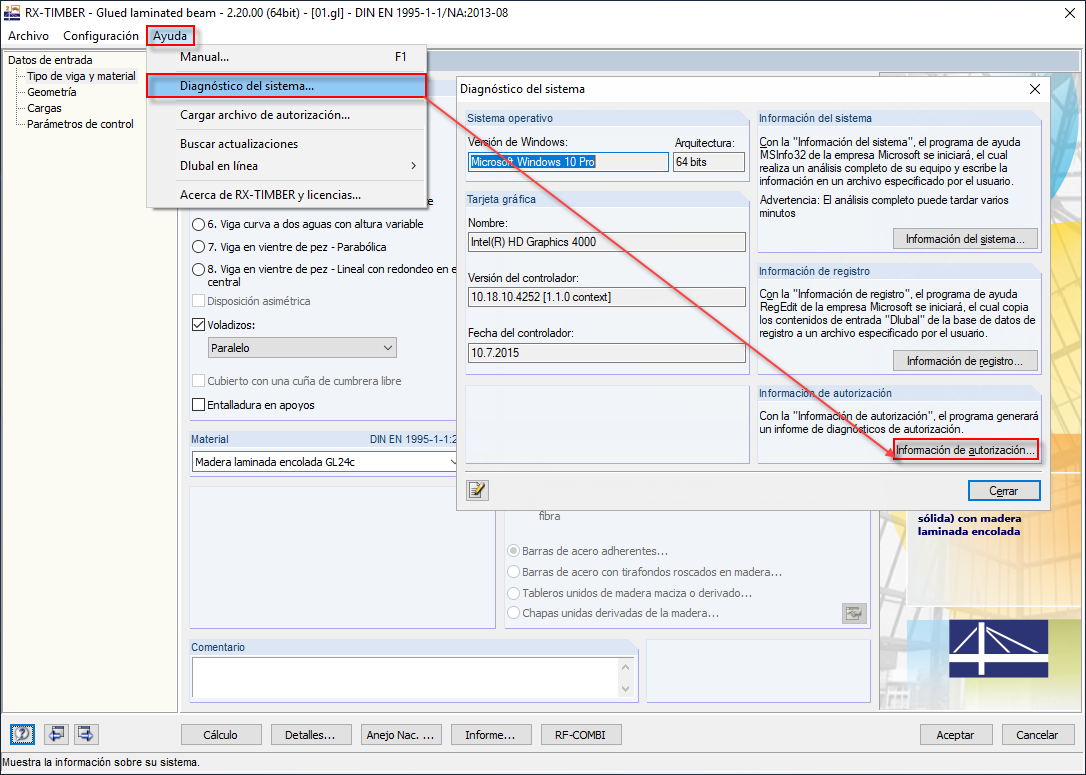Toggle Cubierto con una cuña de cumbrera libre
The height and width of the screenshot is (775, 1086).
coord(198,381)
